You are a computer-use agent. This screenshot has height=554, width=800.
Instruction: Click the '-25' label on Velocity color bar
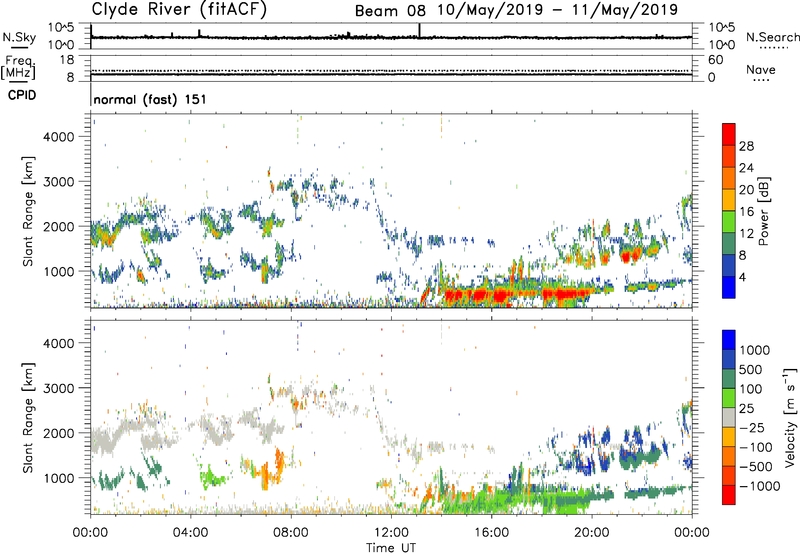point(752,428)
